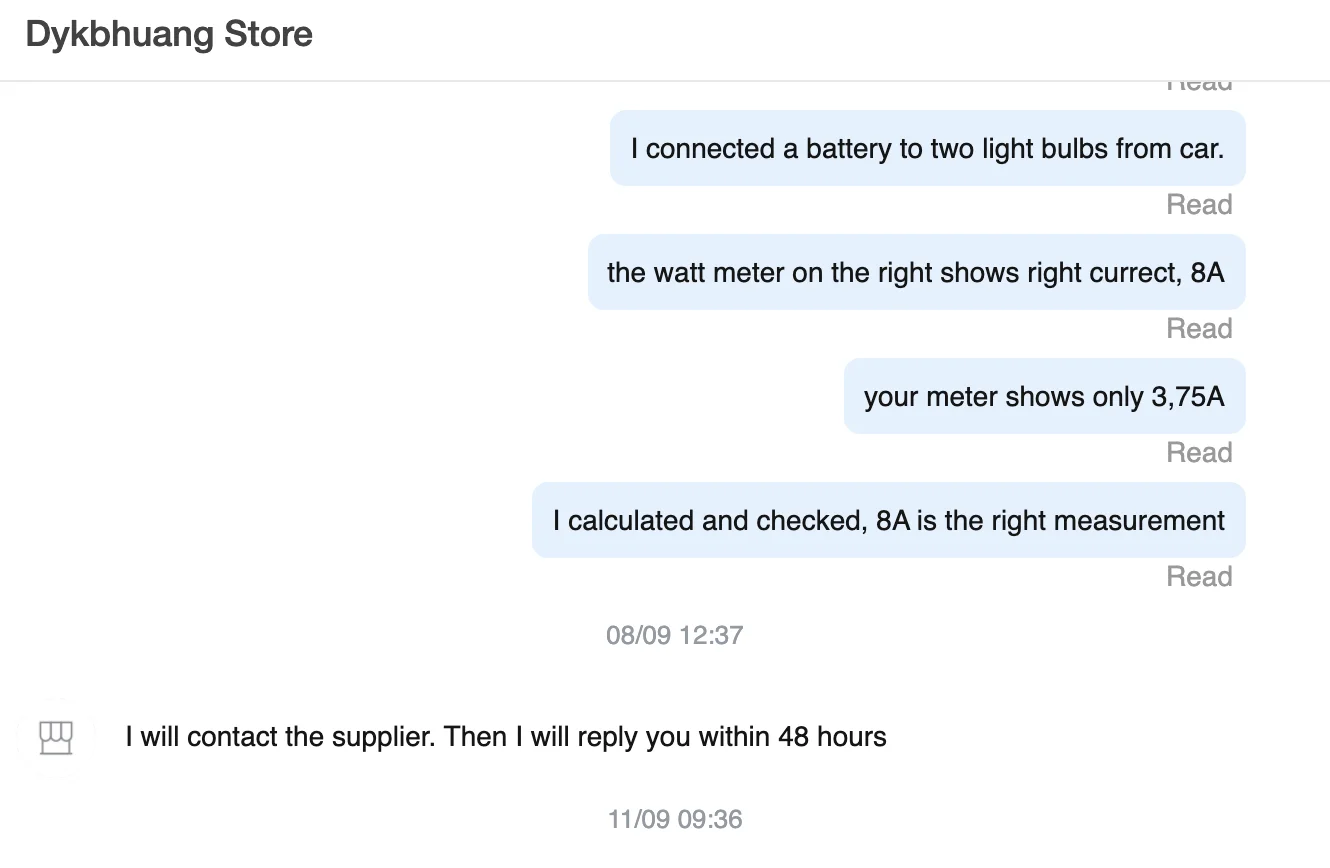The image size is (1330, 868).
Task: Click the 08/09 12:37 timestamp
Action: click(674, 635)
